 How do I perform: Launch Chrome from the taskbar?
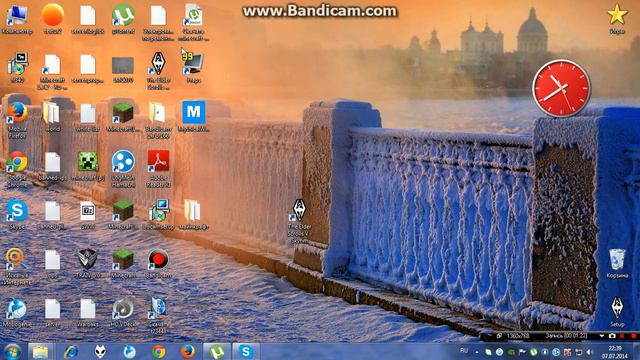point(159,351)
